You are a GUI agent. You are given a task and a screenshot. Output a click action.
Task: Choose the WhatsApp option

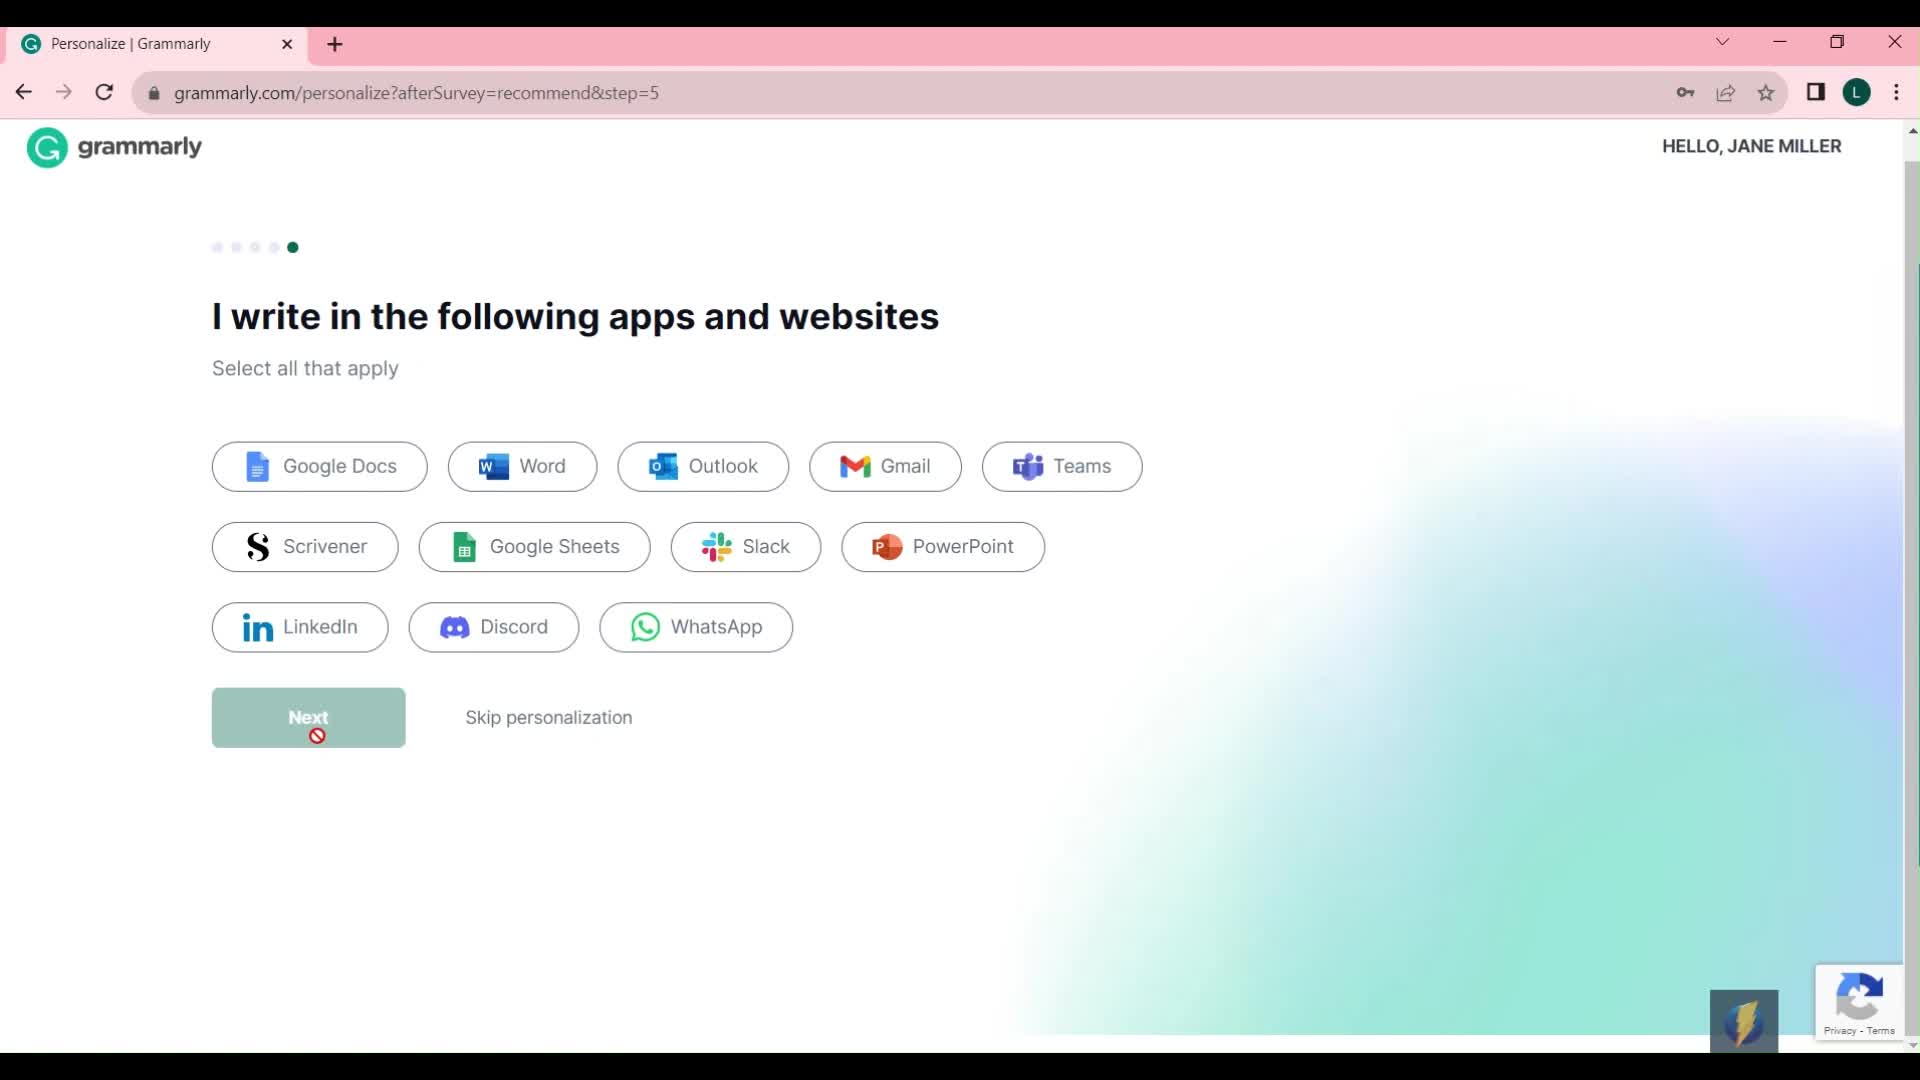tap(696, 627)
